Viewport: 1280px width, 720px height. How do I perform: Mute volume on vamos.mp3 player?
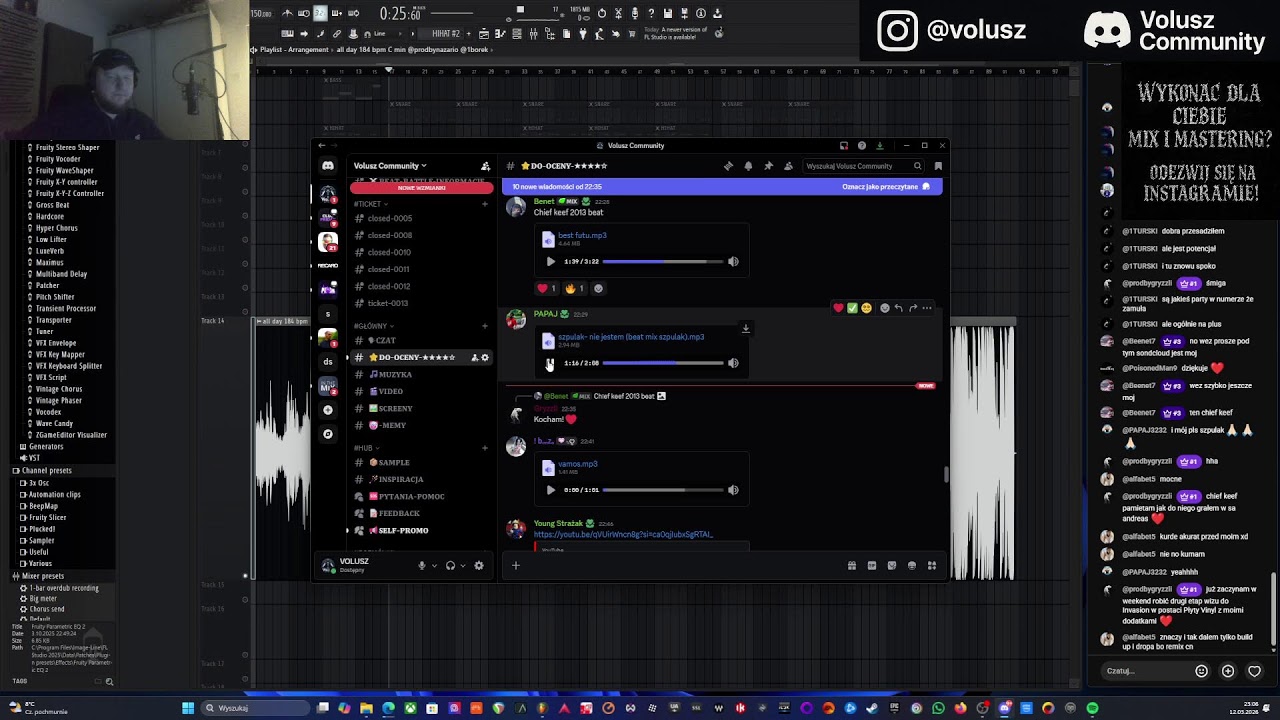click(x=733, y=490)
